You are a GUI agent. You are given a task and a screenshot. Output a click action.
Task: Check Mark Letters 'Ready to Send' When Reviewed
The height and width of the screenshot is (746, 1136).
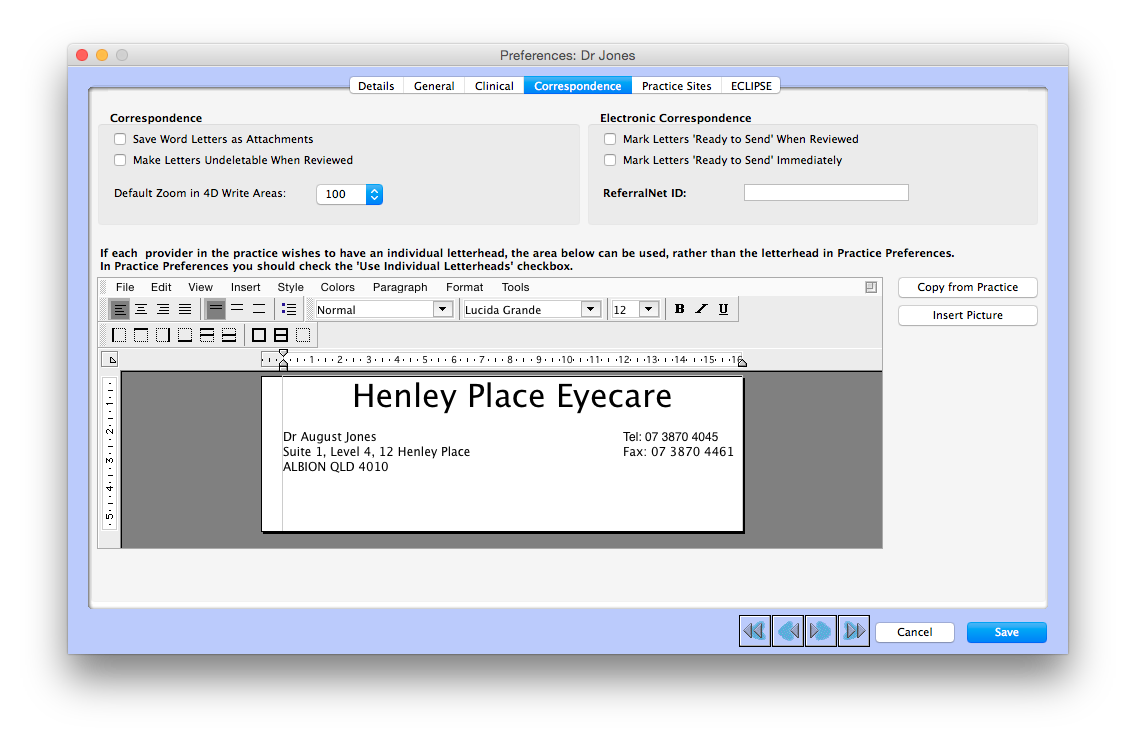click(610, 139)
